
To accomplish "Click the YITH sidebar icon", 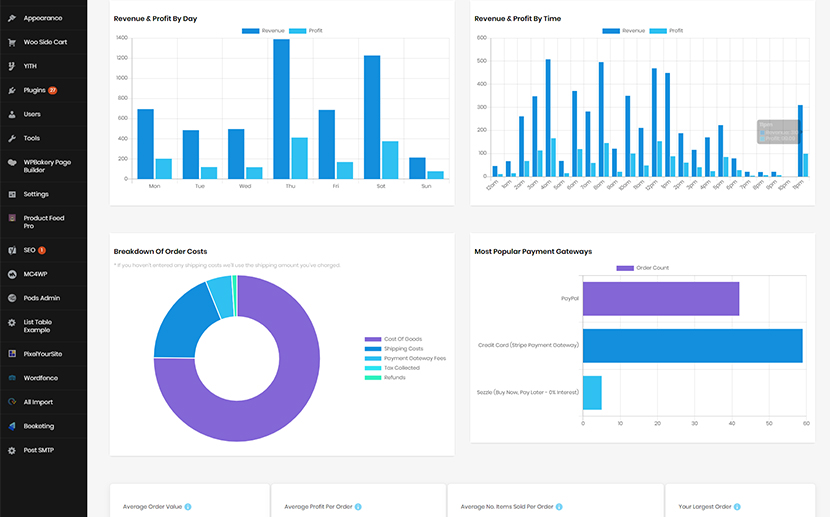I will [12, 66].
